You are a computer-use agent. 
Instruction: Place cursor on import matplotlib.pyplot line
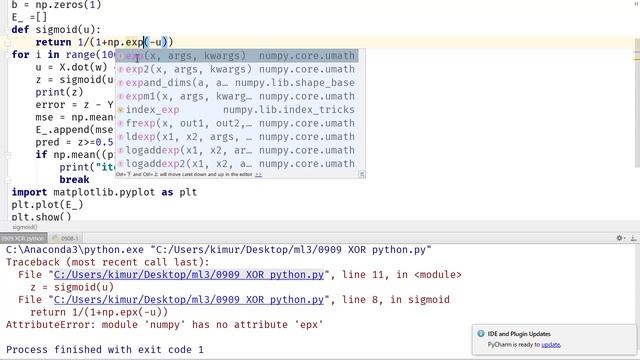[104, 192]
